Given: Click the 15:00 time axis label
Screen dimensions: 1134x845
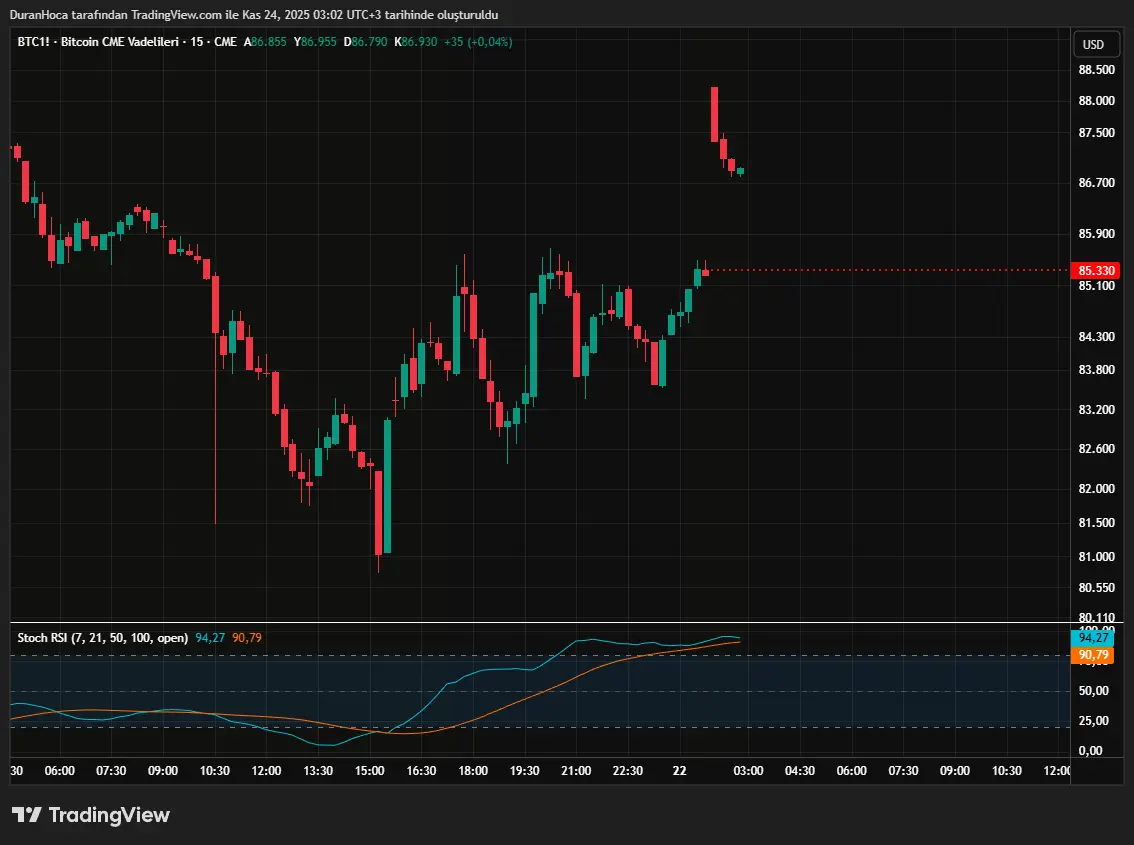Looking at the screenshot, I should 370,770.
